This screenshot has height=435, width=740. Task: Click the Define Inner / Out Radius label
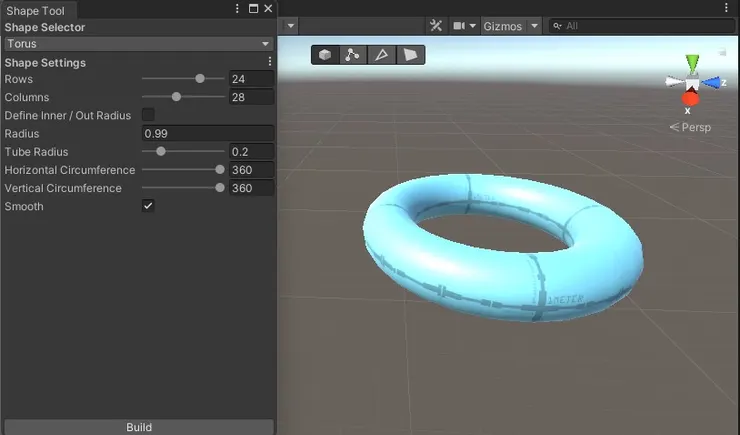coord(68,116)
